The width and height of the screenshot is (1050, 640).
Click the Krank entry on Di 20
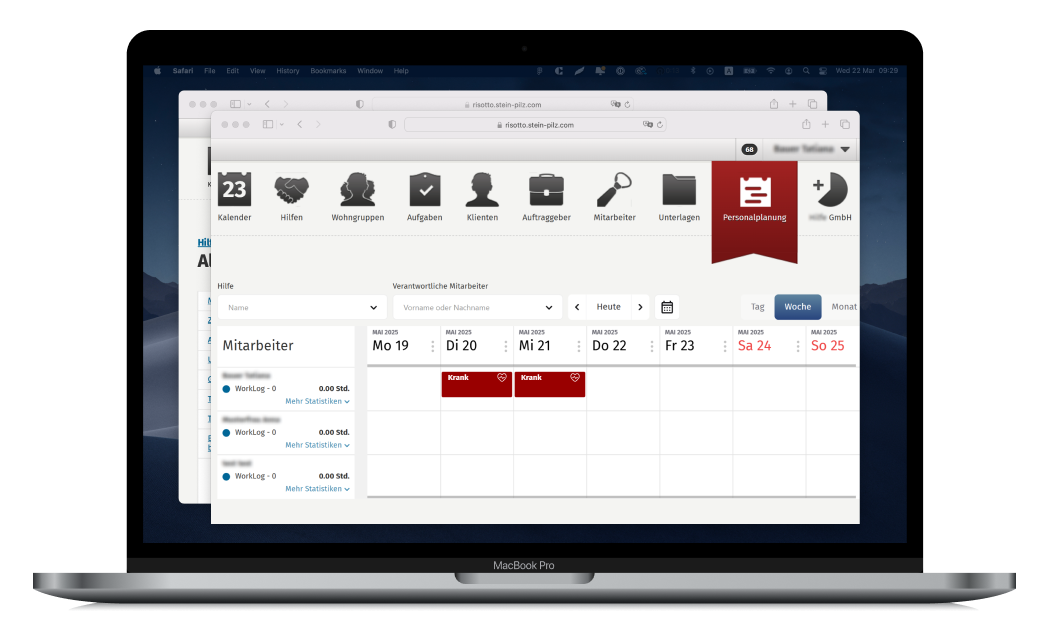point(476,384)
